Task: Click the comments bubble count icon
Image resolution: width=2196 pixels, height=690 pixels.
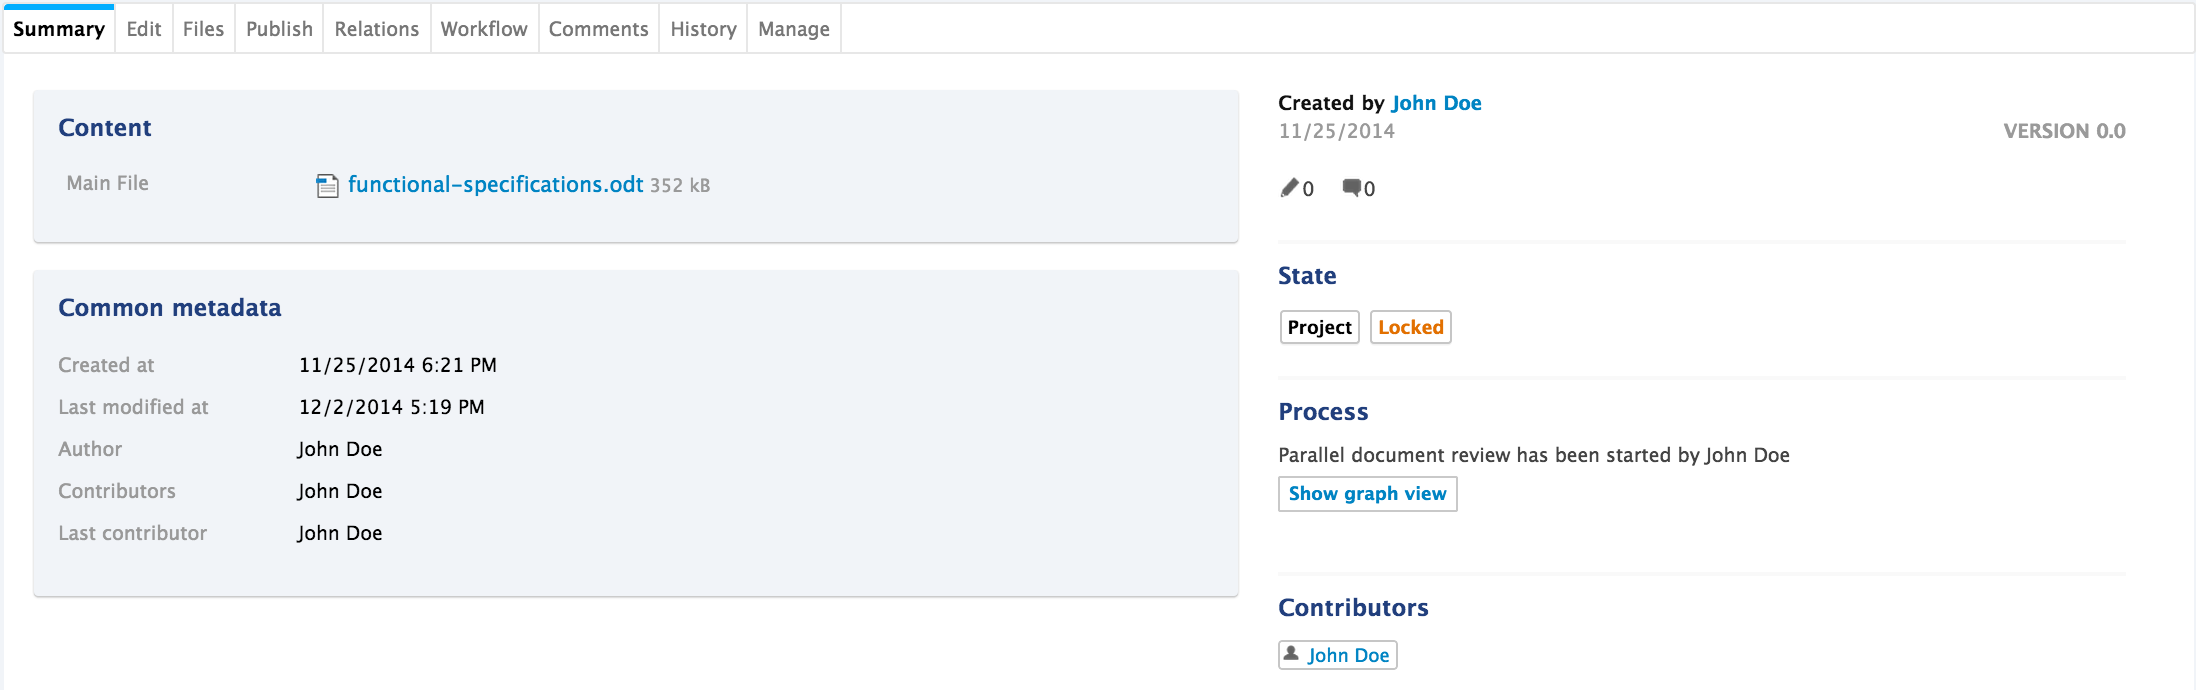Action: (1351, 188)
